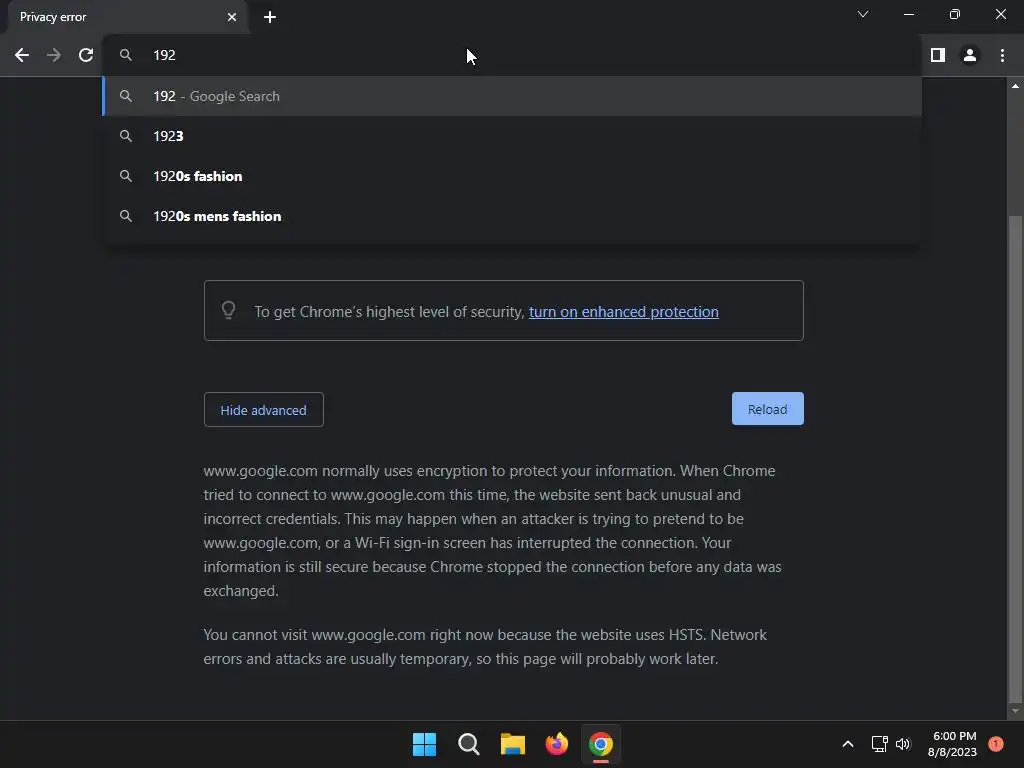Click the magnifier icon beside '192 - Google Search'
The width and height of the screenshot is (1024, 768).
click(x=126, y=96)
